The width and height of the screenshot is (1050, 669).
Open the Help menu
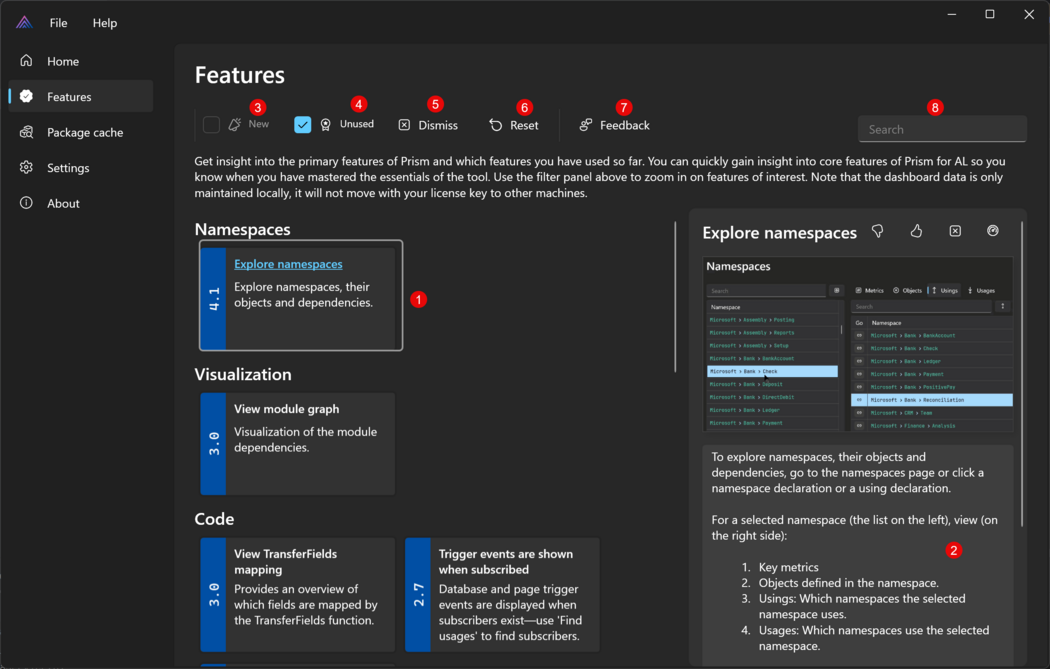pyautogui.click(x=105, y=23)
